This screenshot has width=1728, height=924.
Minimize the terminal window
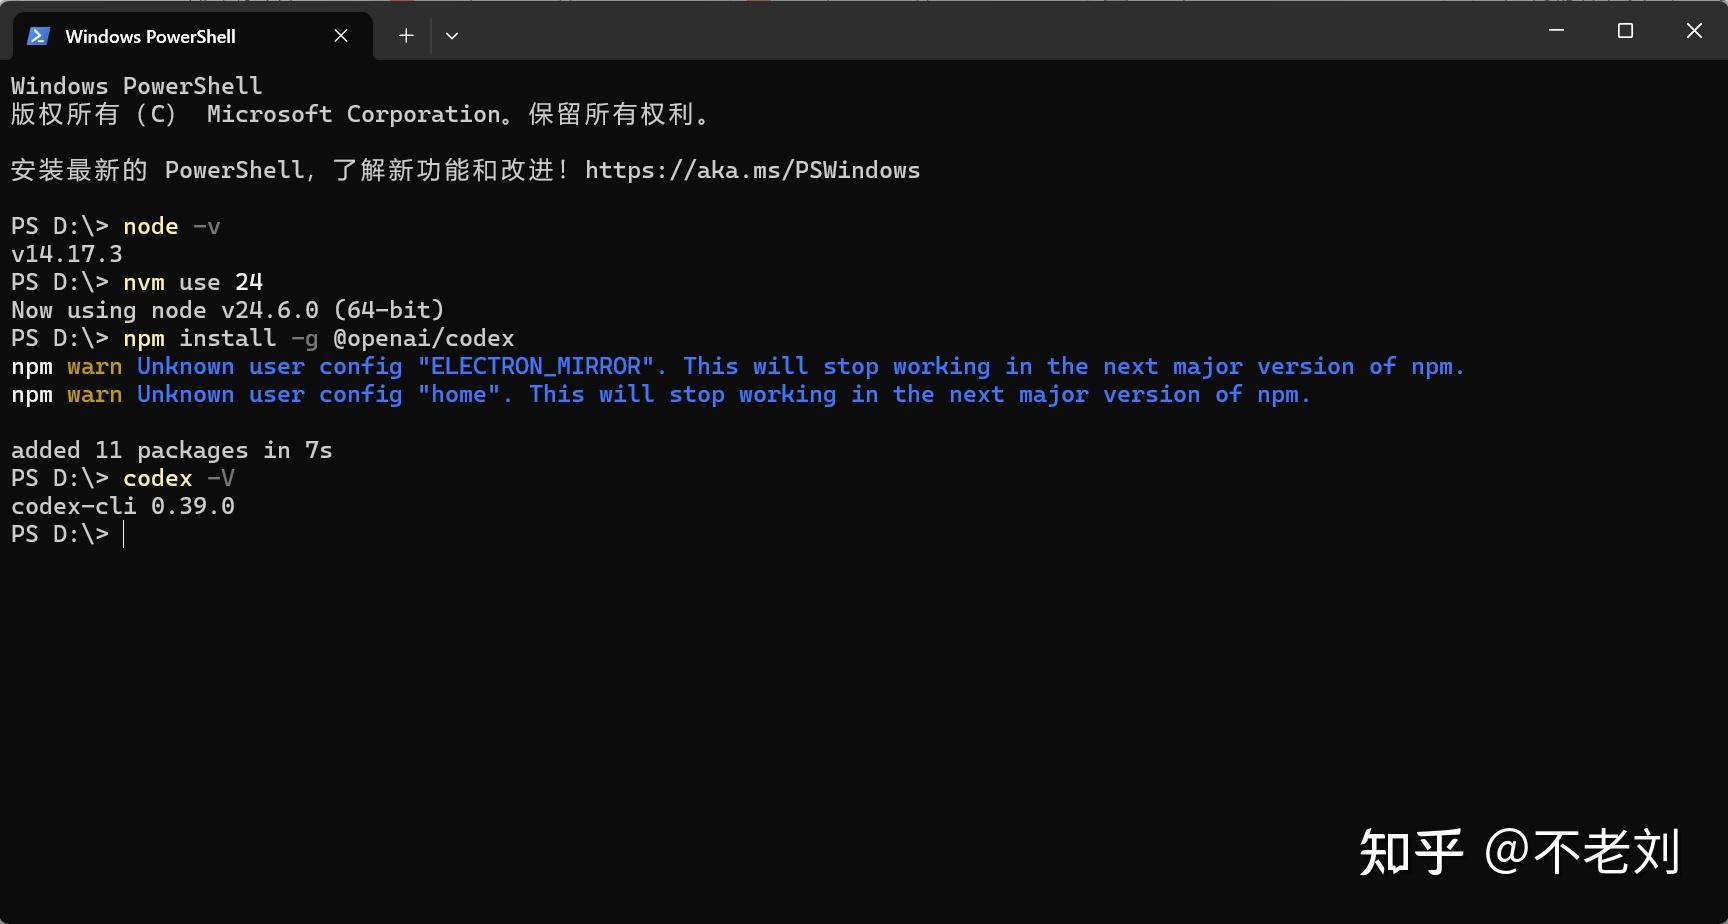coord(1556,31)
